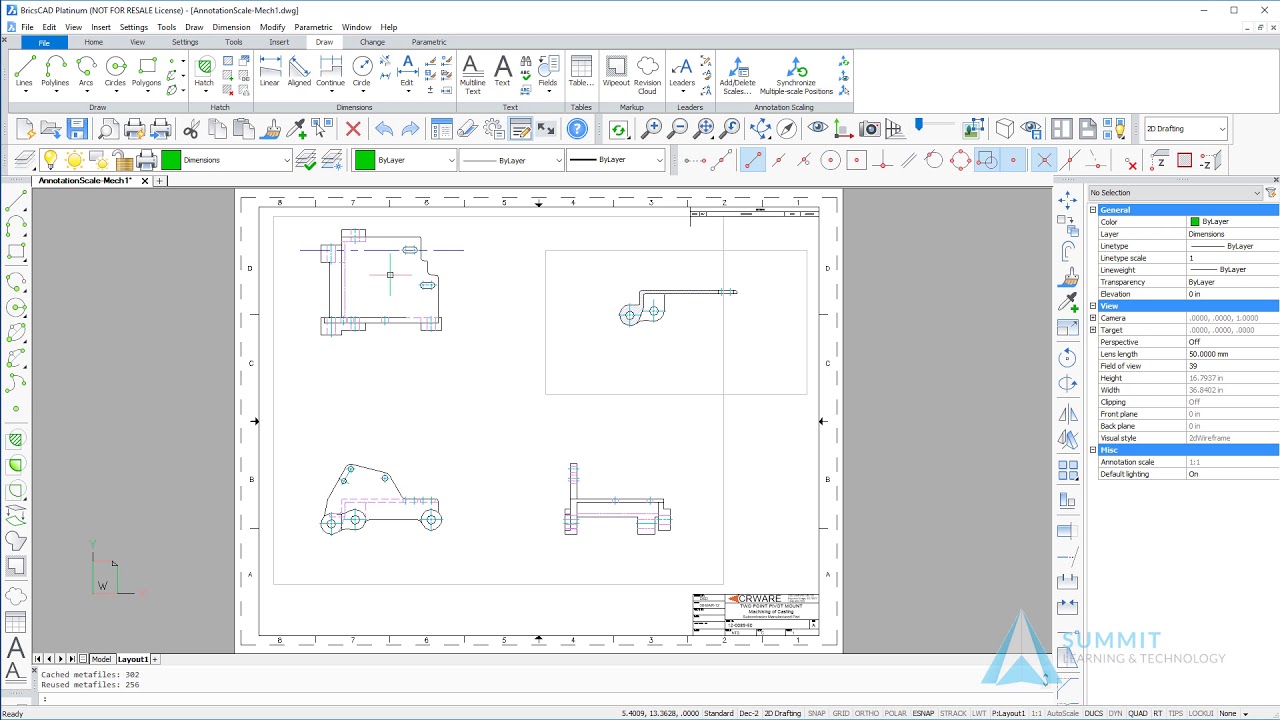
Task: Choose Linear dimension tool
Action: (270, 71)
